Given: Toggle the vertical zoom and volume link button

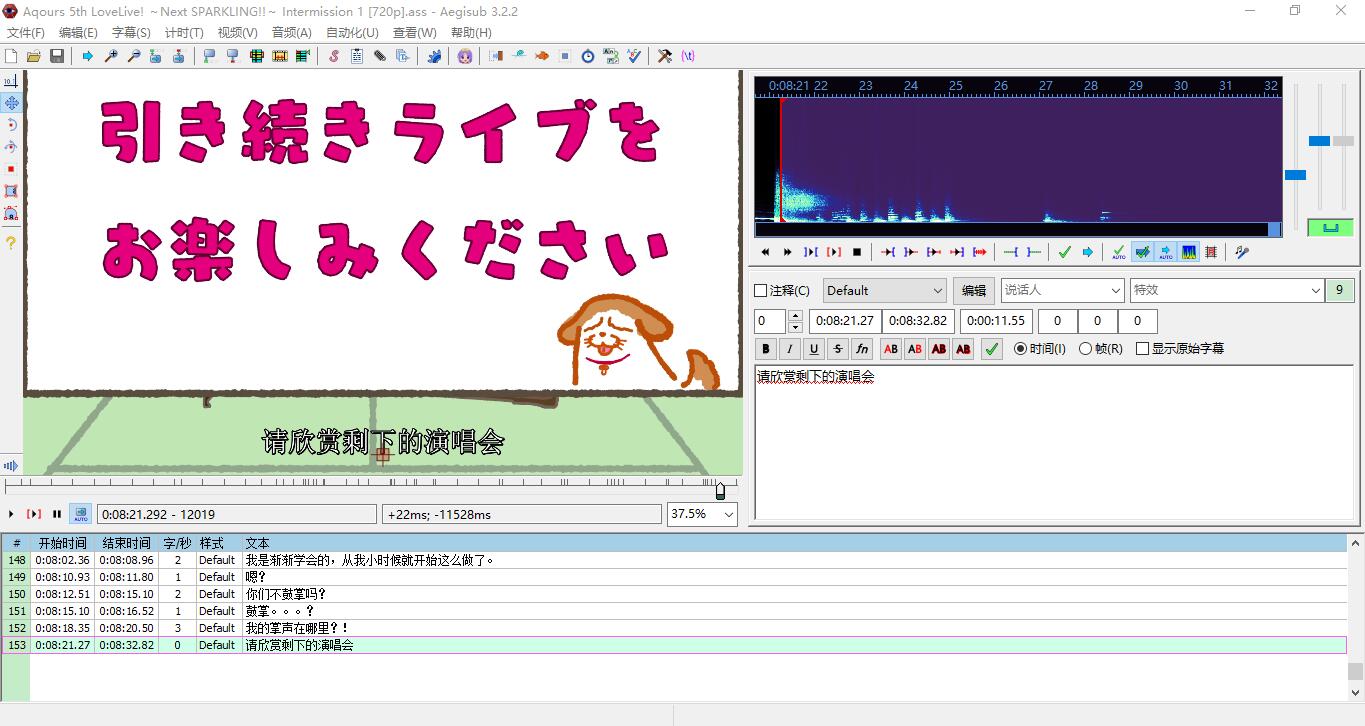Looking at the screenshot, I should click(1330, 227).
